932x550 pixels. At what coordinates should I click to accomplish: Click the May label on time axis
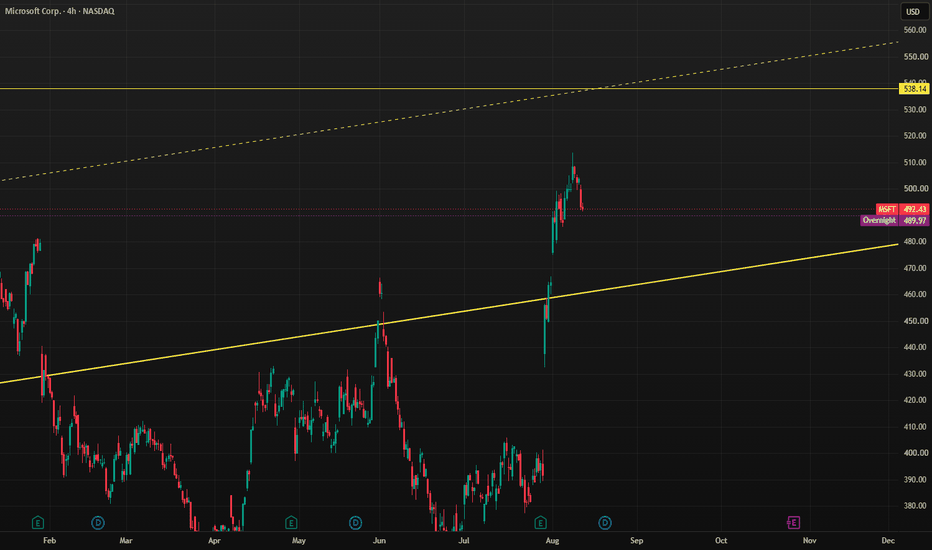pyautogui.click(x=298, y=540)
